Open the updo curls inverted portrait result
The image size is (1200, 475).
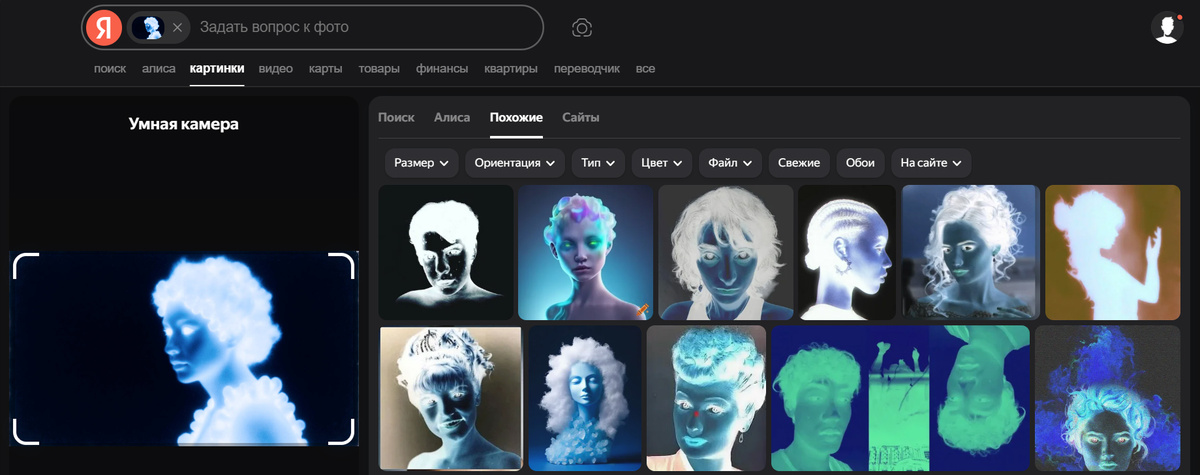click(971, 252)
